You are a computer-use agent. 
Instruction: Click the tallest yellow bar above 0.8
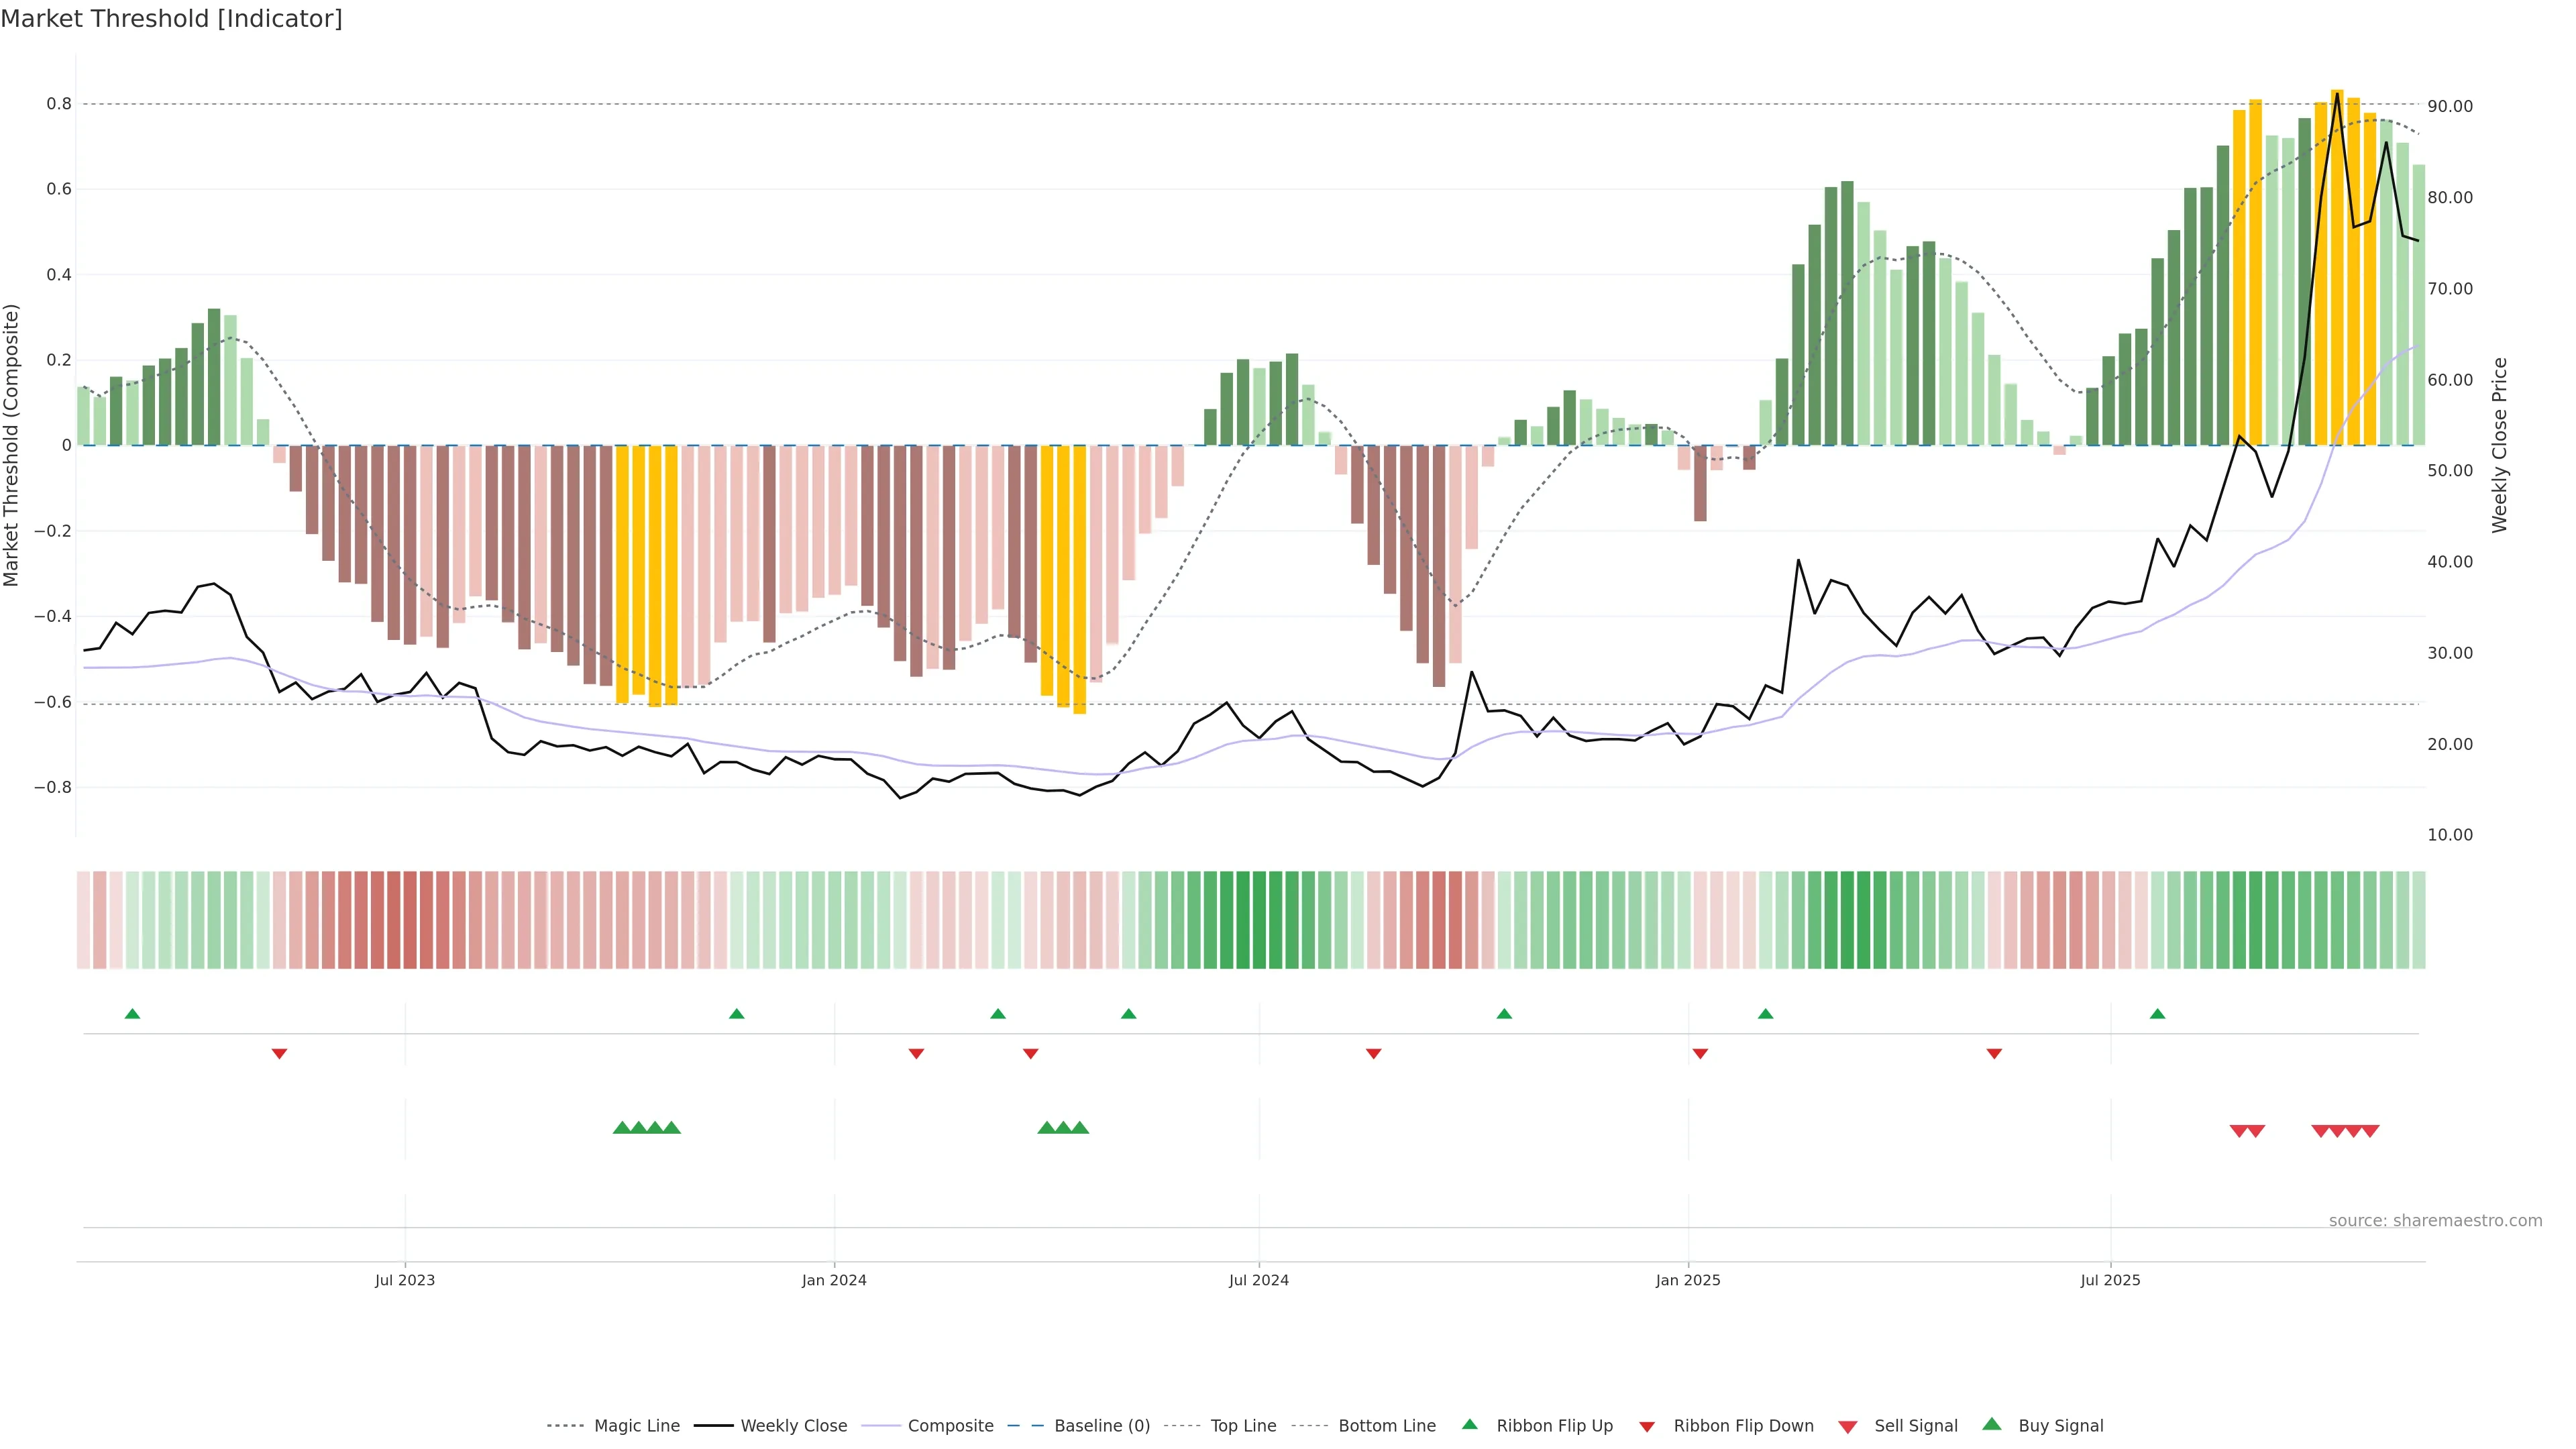pyautogui.click(x=2337, y=260)
